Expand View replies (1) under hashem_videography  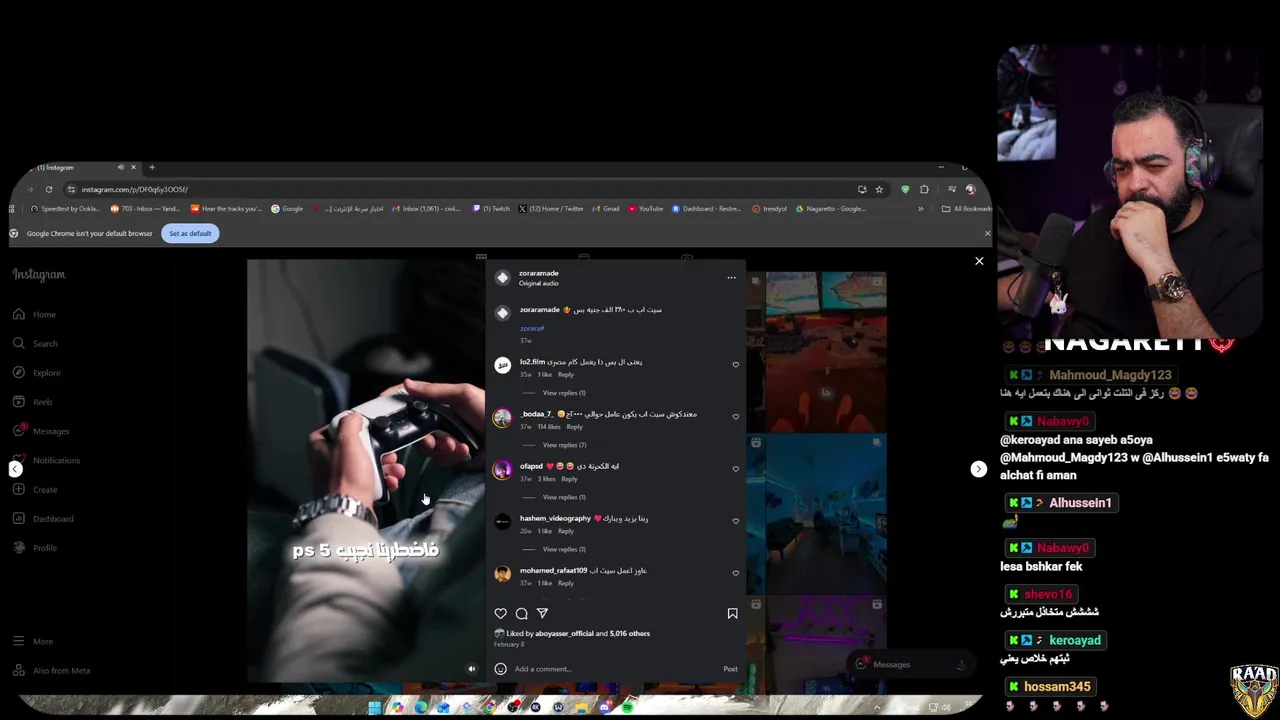pyautogui.click(x=564, y=549)
